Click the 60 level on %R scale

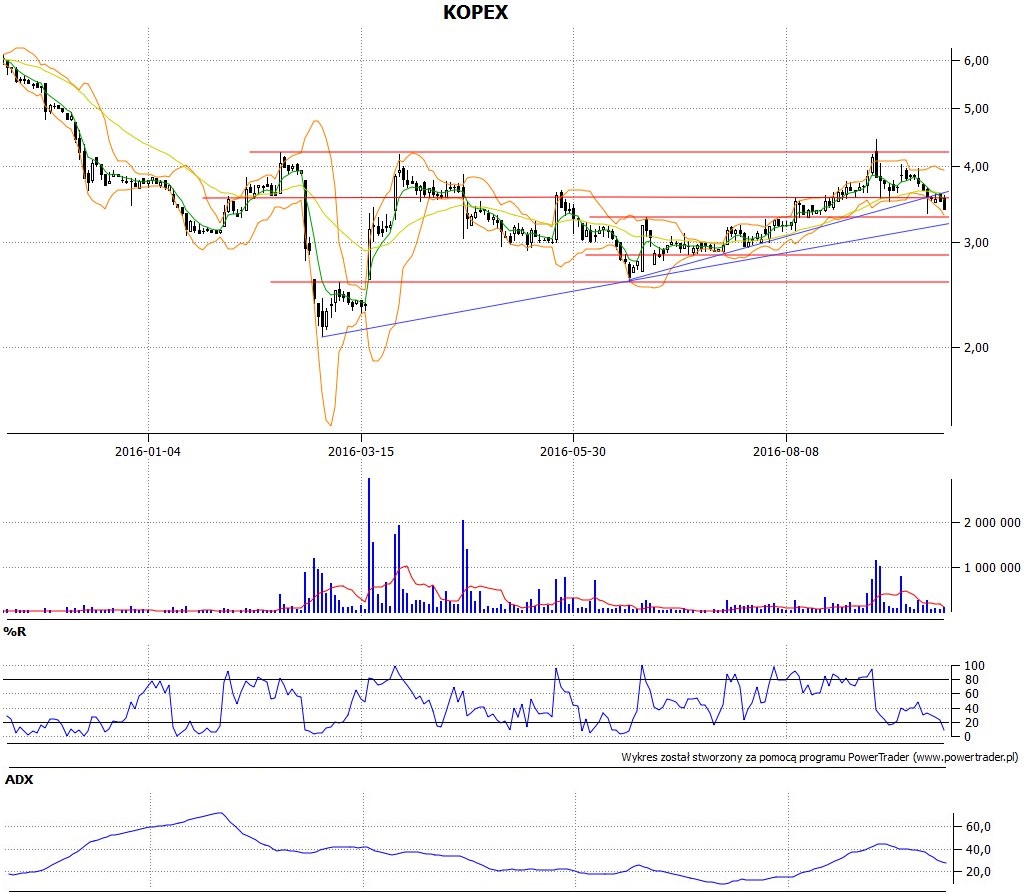coord(971,694)
